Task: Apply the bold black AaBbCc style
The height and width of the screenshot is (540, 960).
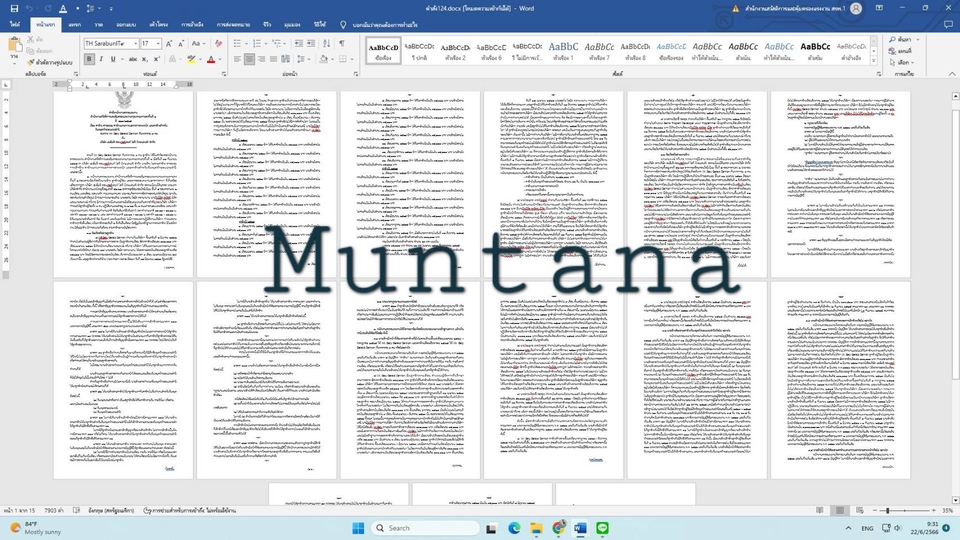Action: (x=815, y=51)
